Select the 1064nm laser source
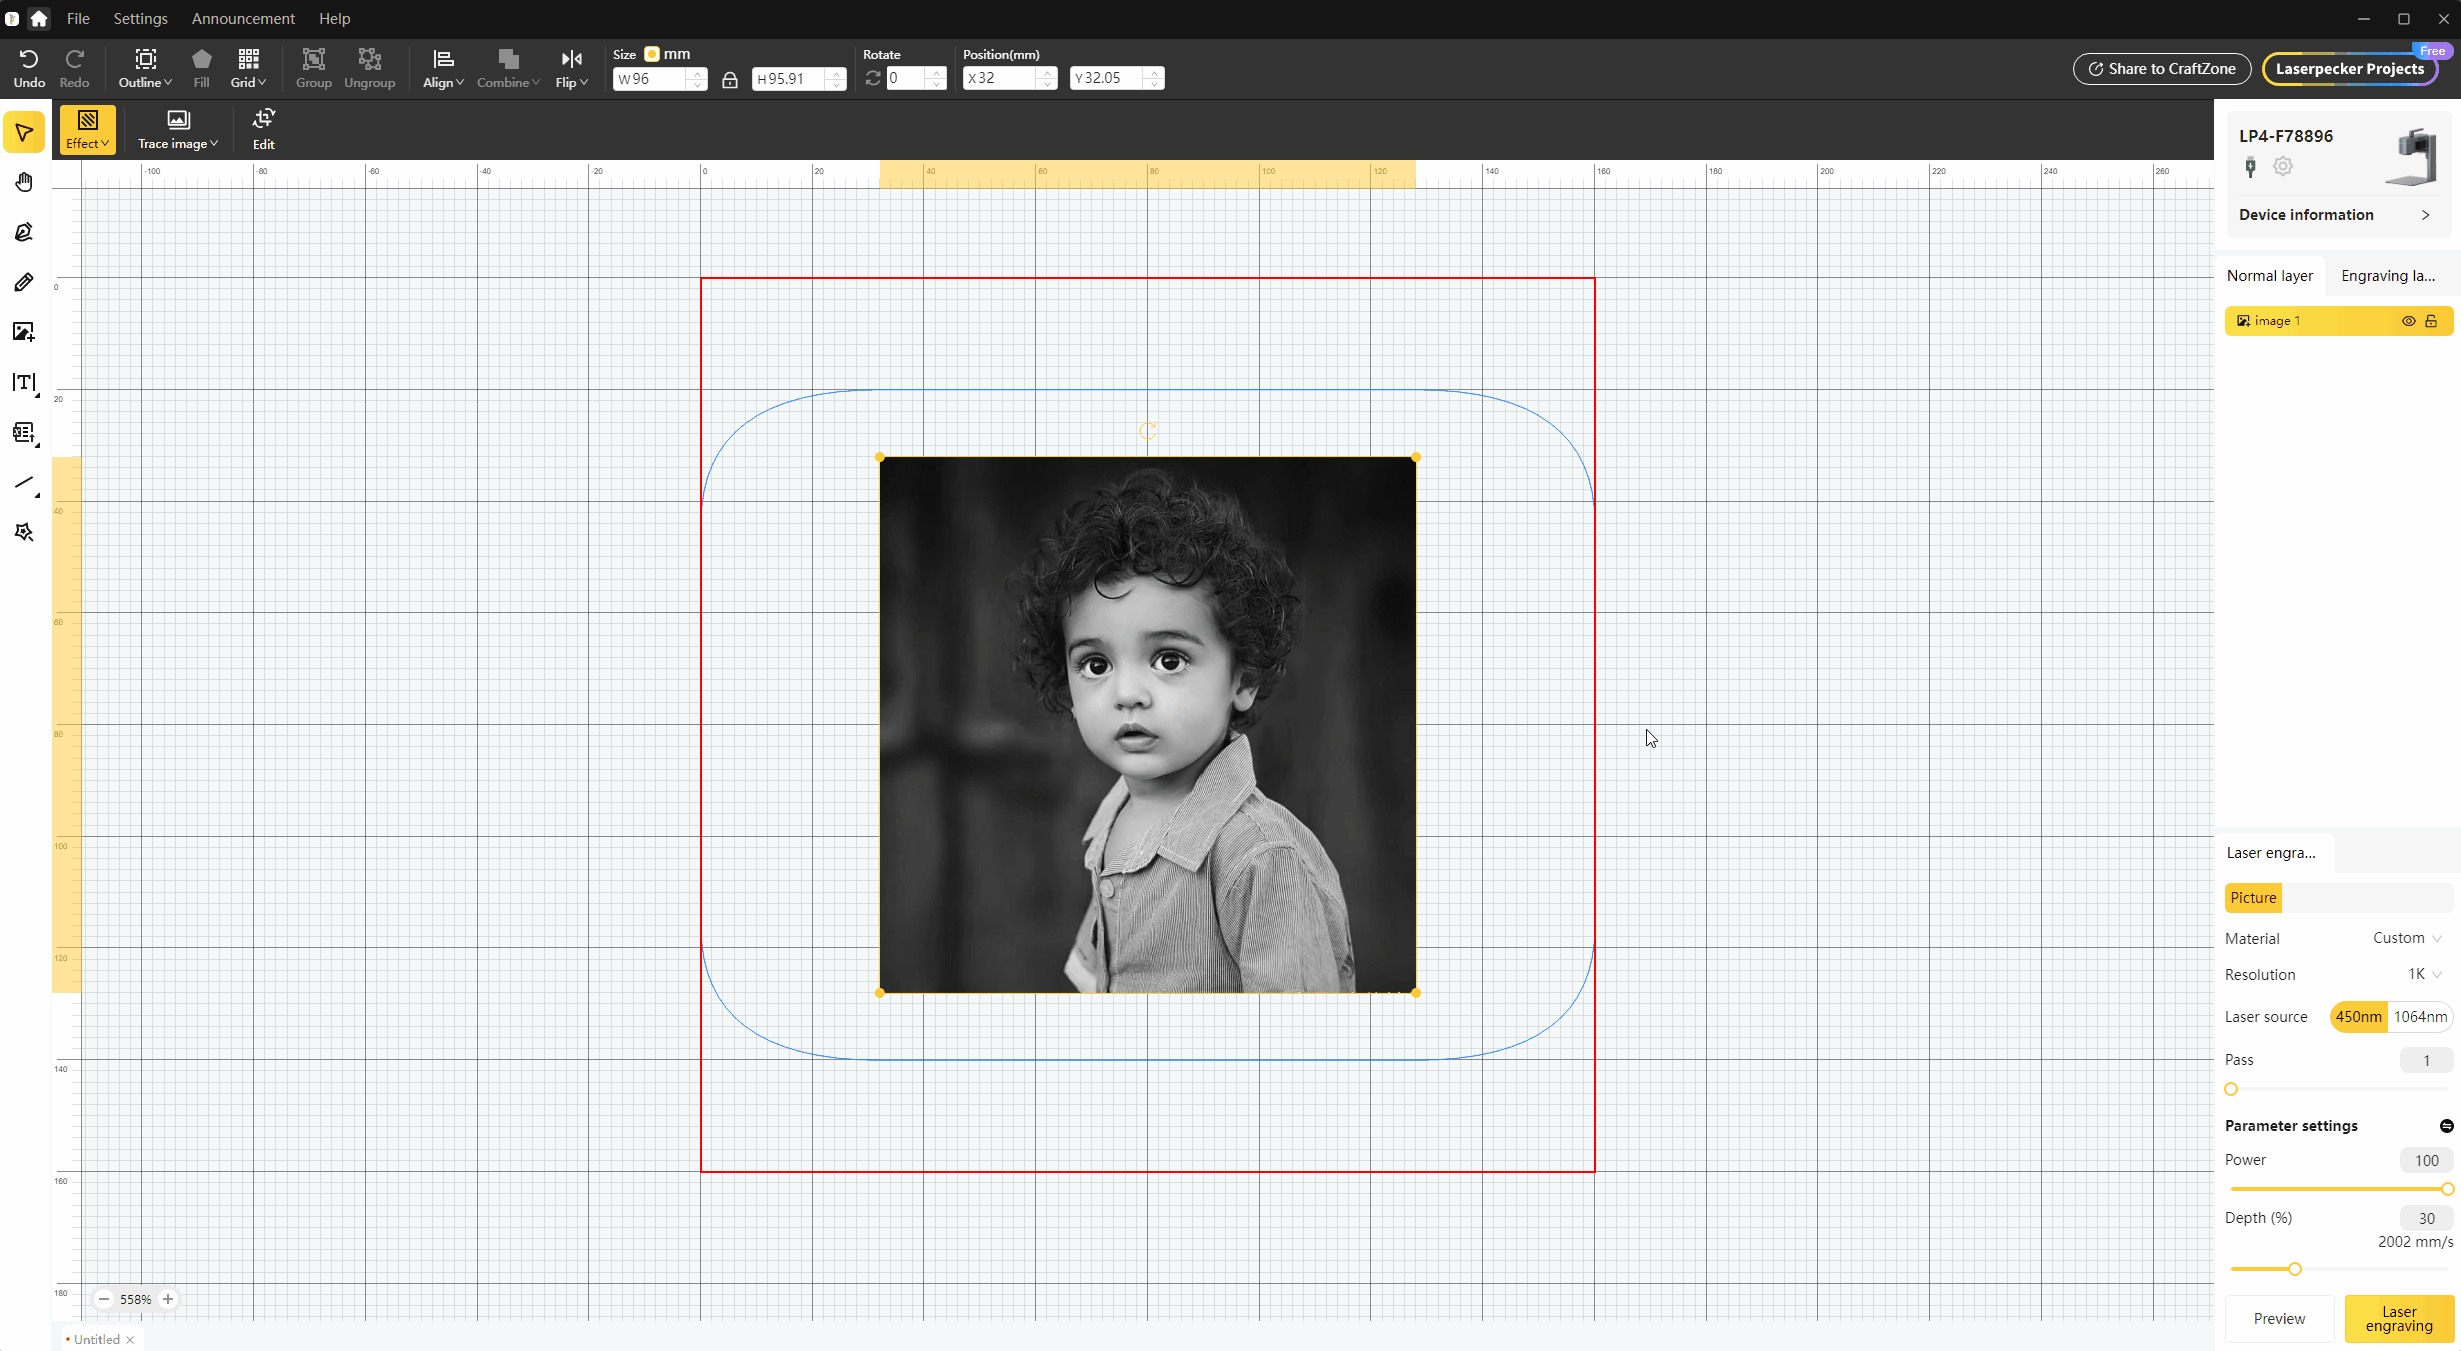 point(2420,1017)
